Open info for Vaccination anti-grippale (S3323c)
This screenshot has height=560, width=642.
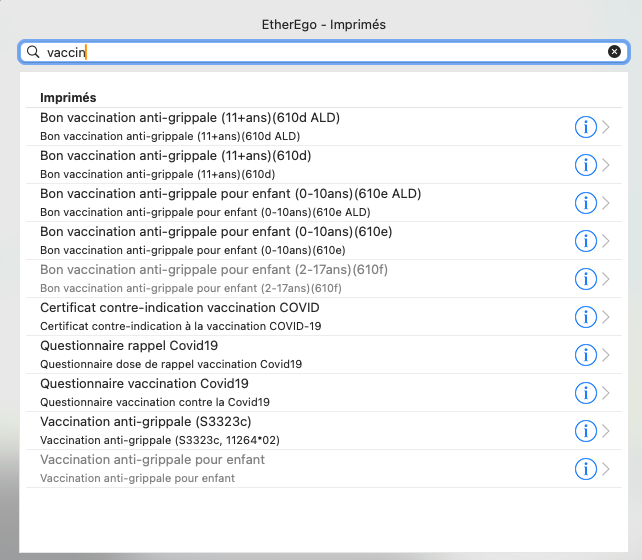pos(585,431)
